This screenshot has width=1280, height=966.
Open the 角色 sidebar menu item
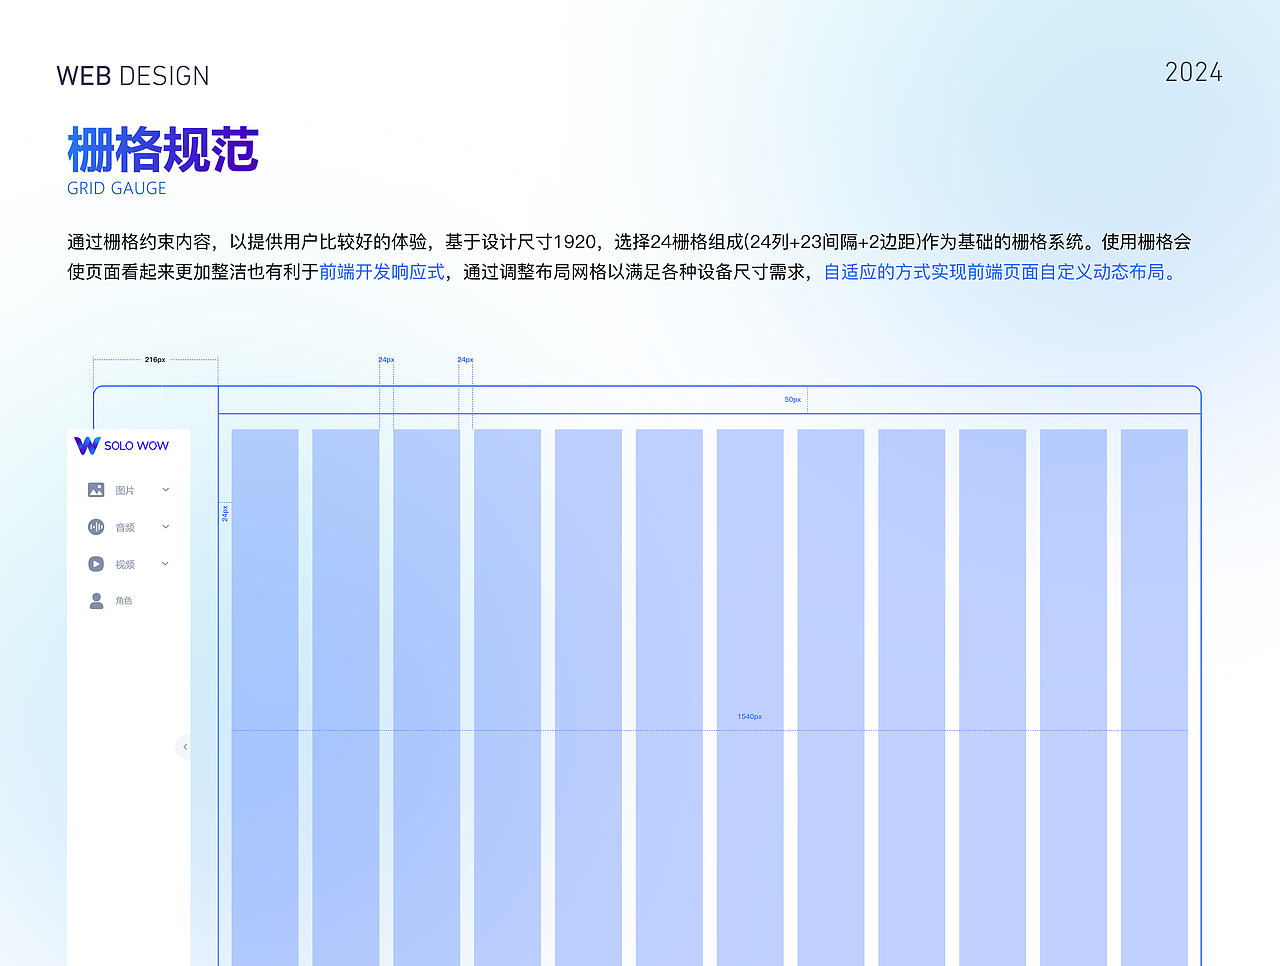[x=128, y=601]
